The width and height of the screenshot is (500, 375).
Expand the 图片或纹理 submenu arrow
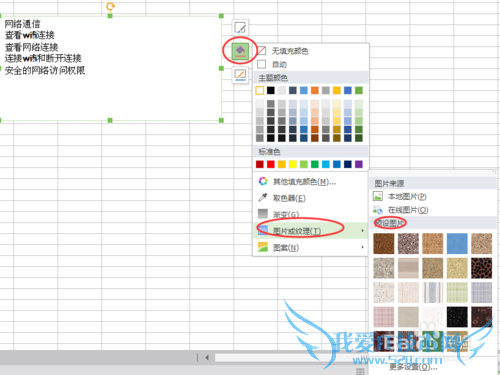[362, 231]
